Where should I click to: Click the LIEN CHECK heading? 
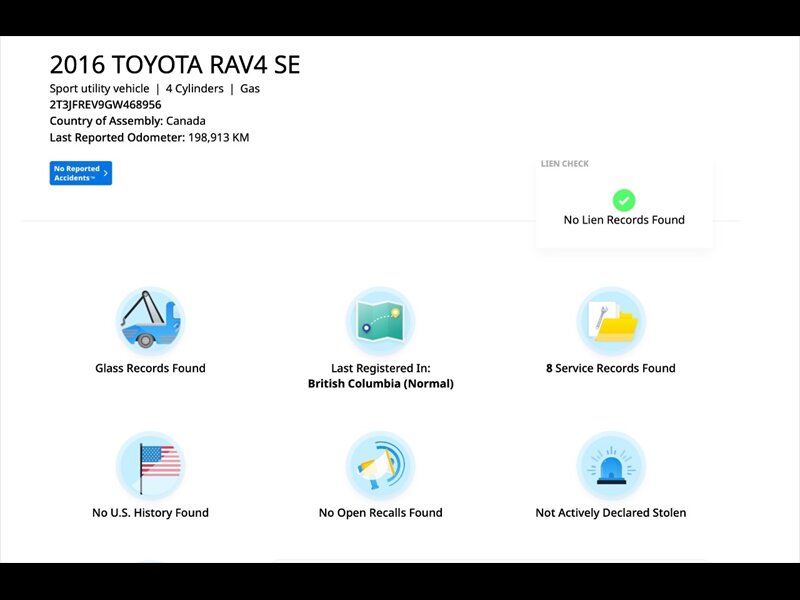(x=565, y=164)
